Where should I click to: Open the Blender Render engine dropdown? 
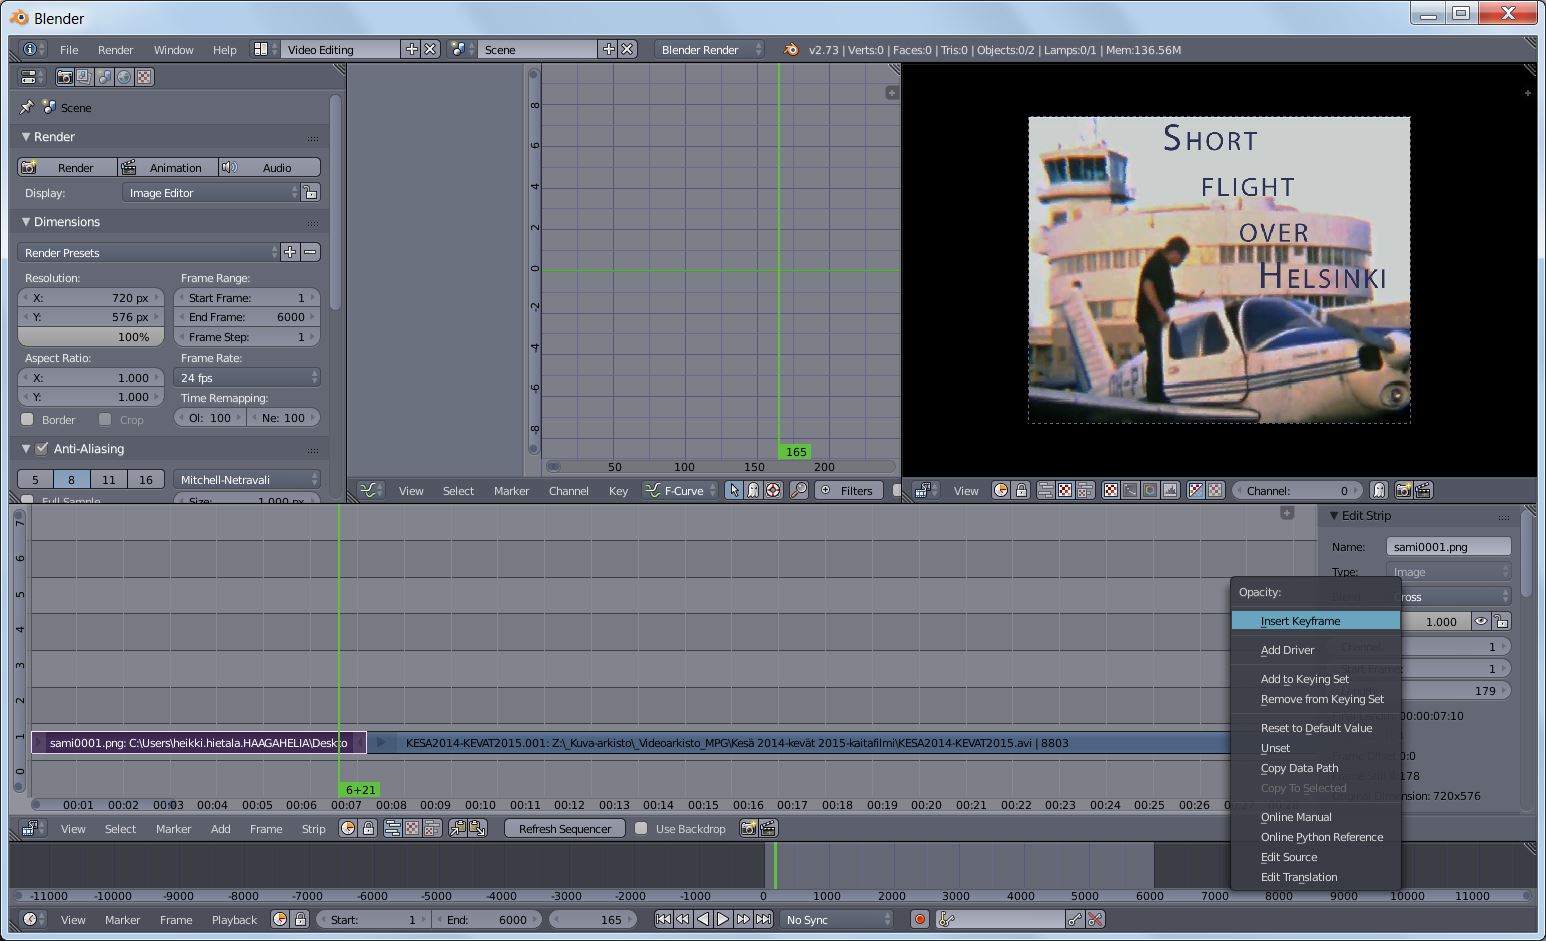click(711, 49)
